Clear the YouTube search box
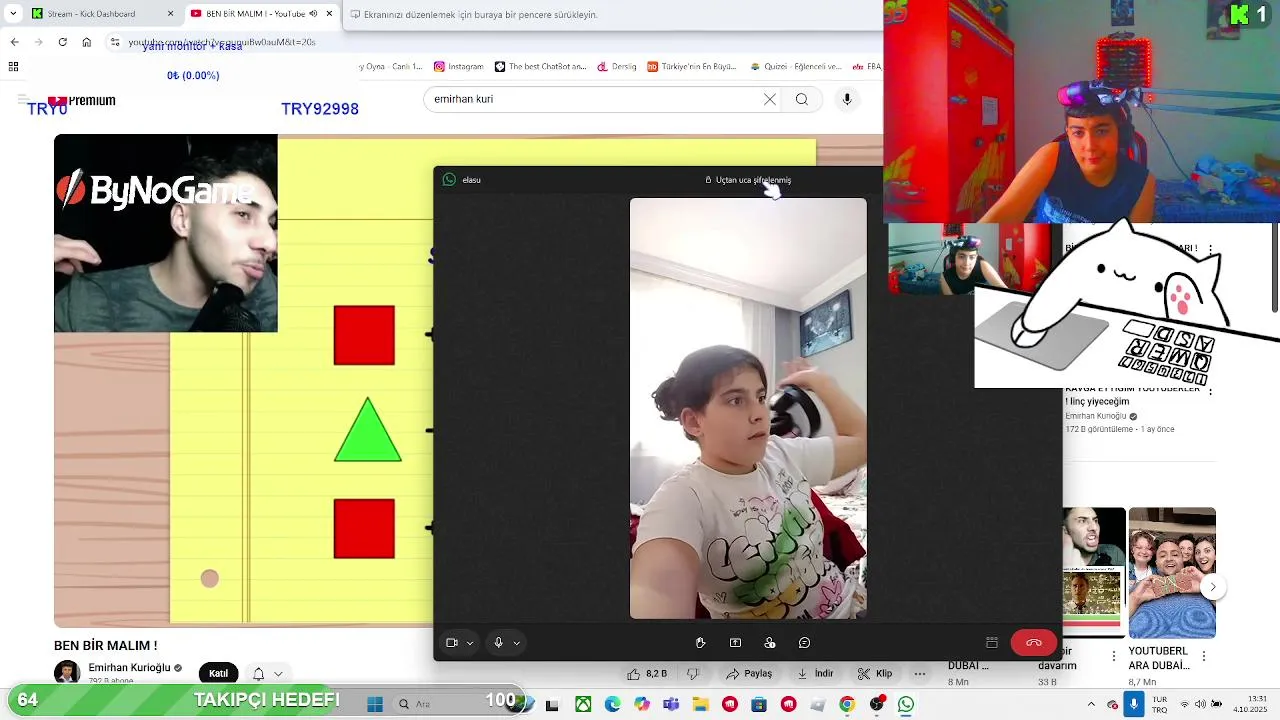 770,99
